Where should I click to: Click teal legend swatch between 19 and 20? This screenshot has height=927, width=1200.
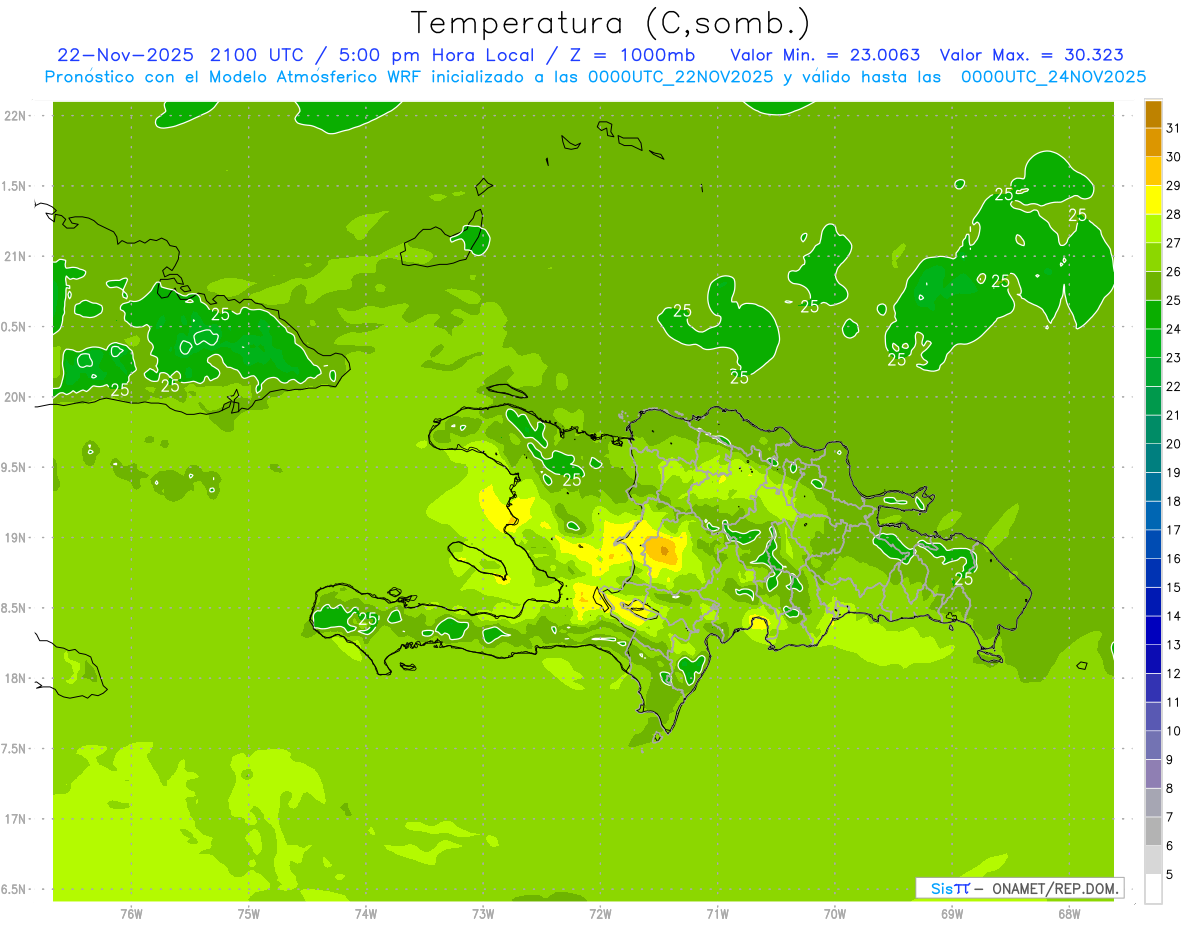click(1153, 458)
